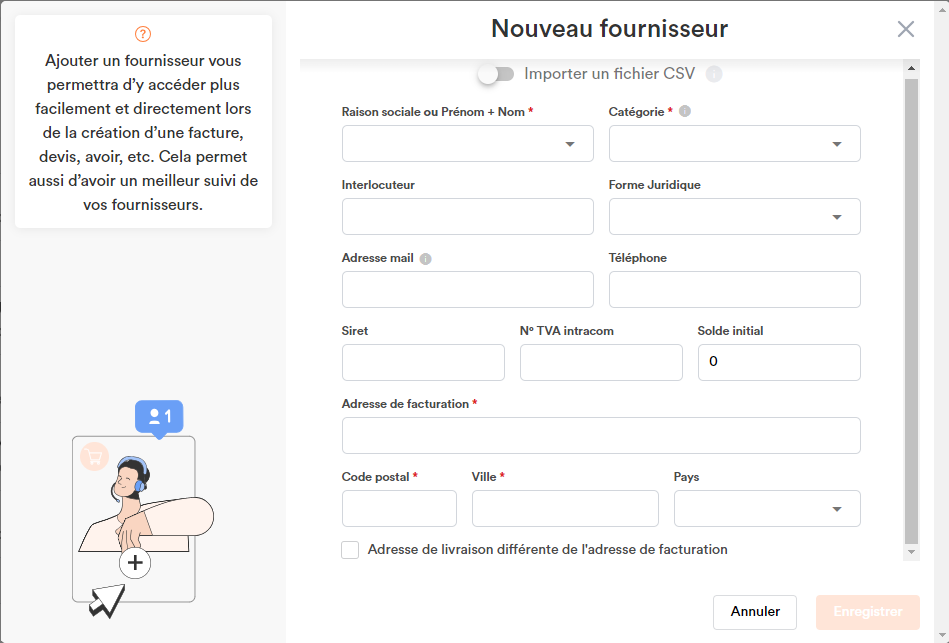Click the orange question mark help icon

point(143,34)
